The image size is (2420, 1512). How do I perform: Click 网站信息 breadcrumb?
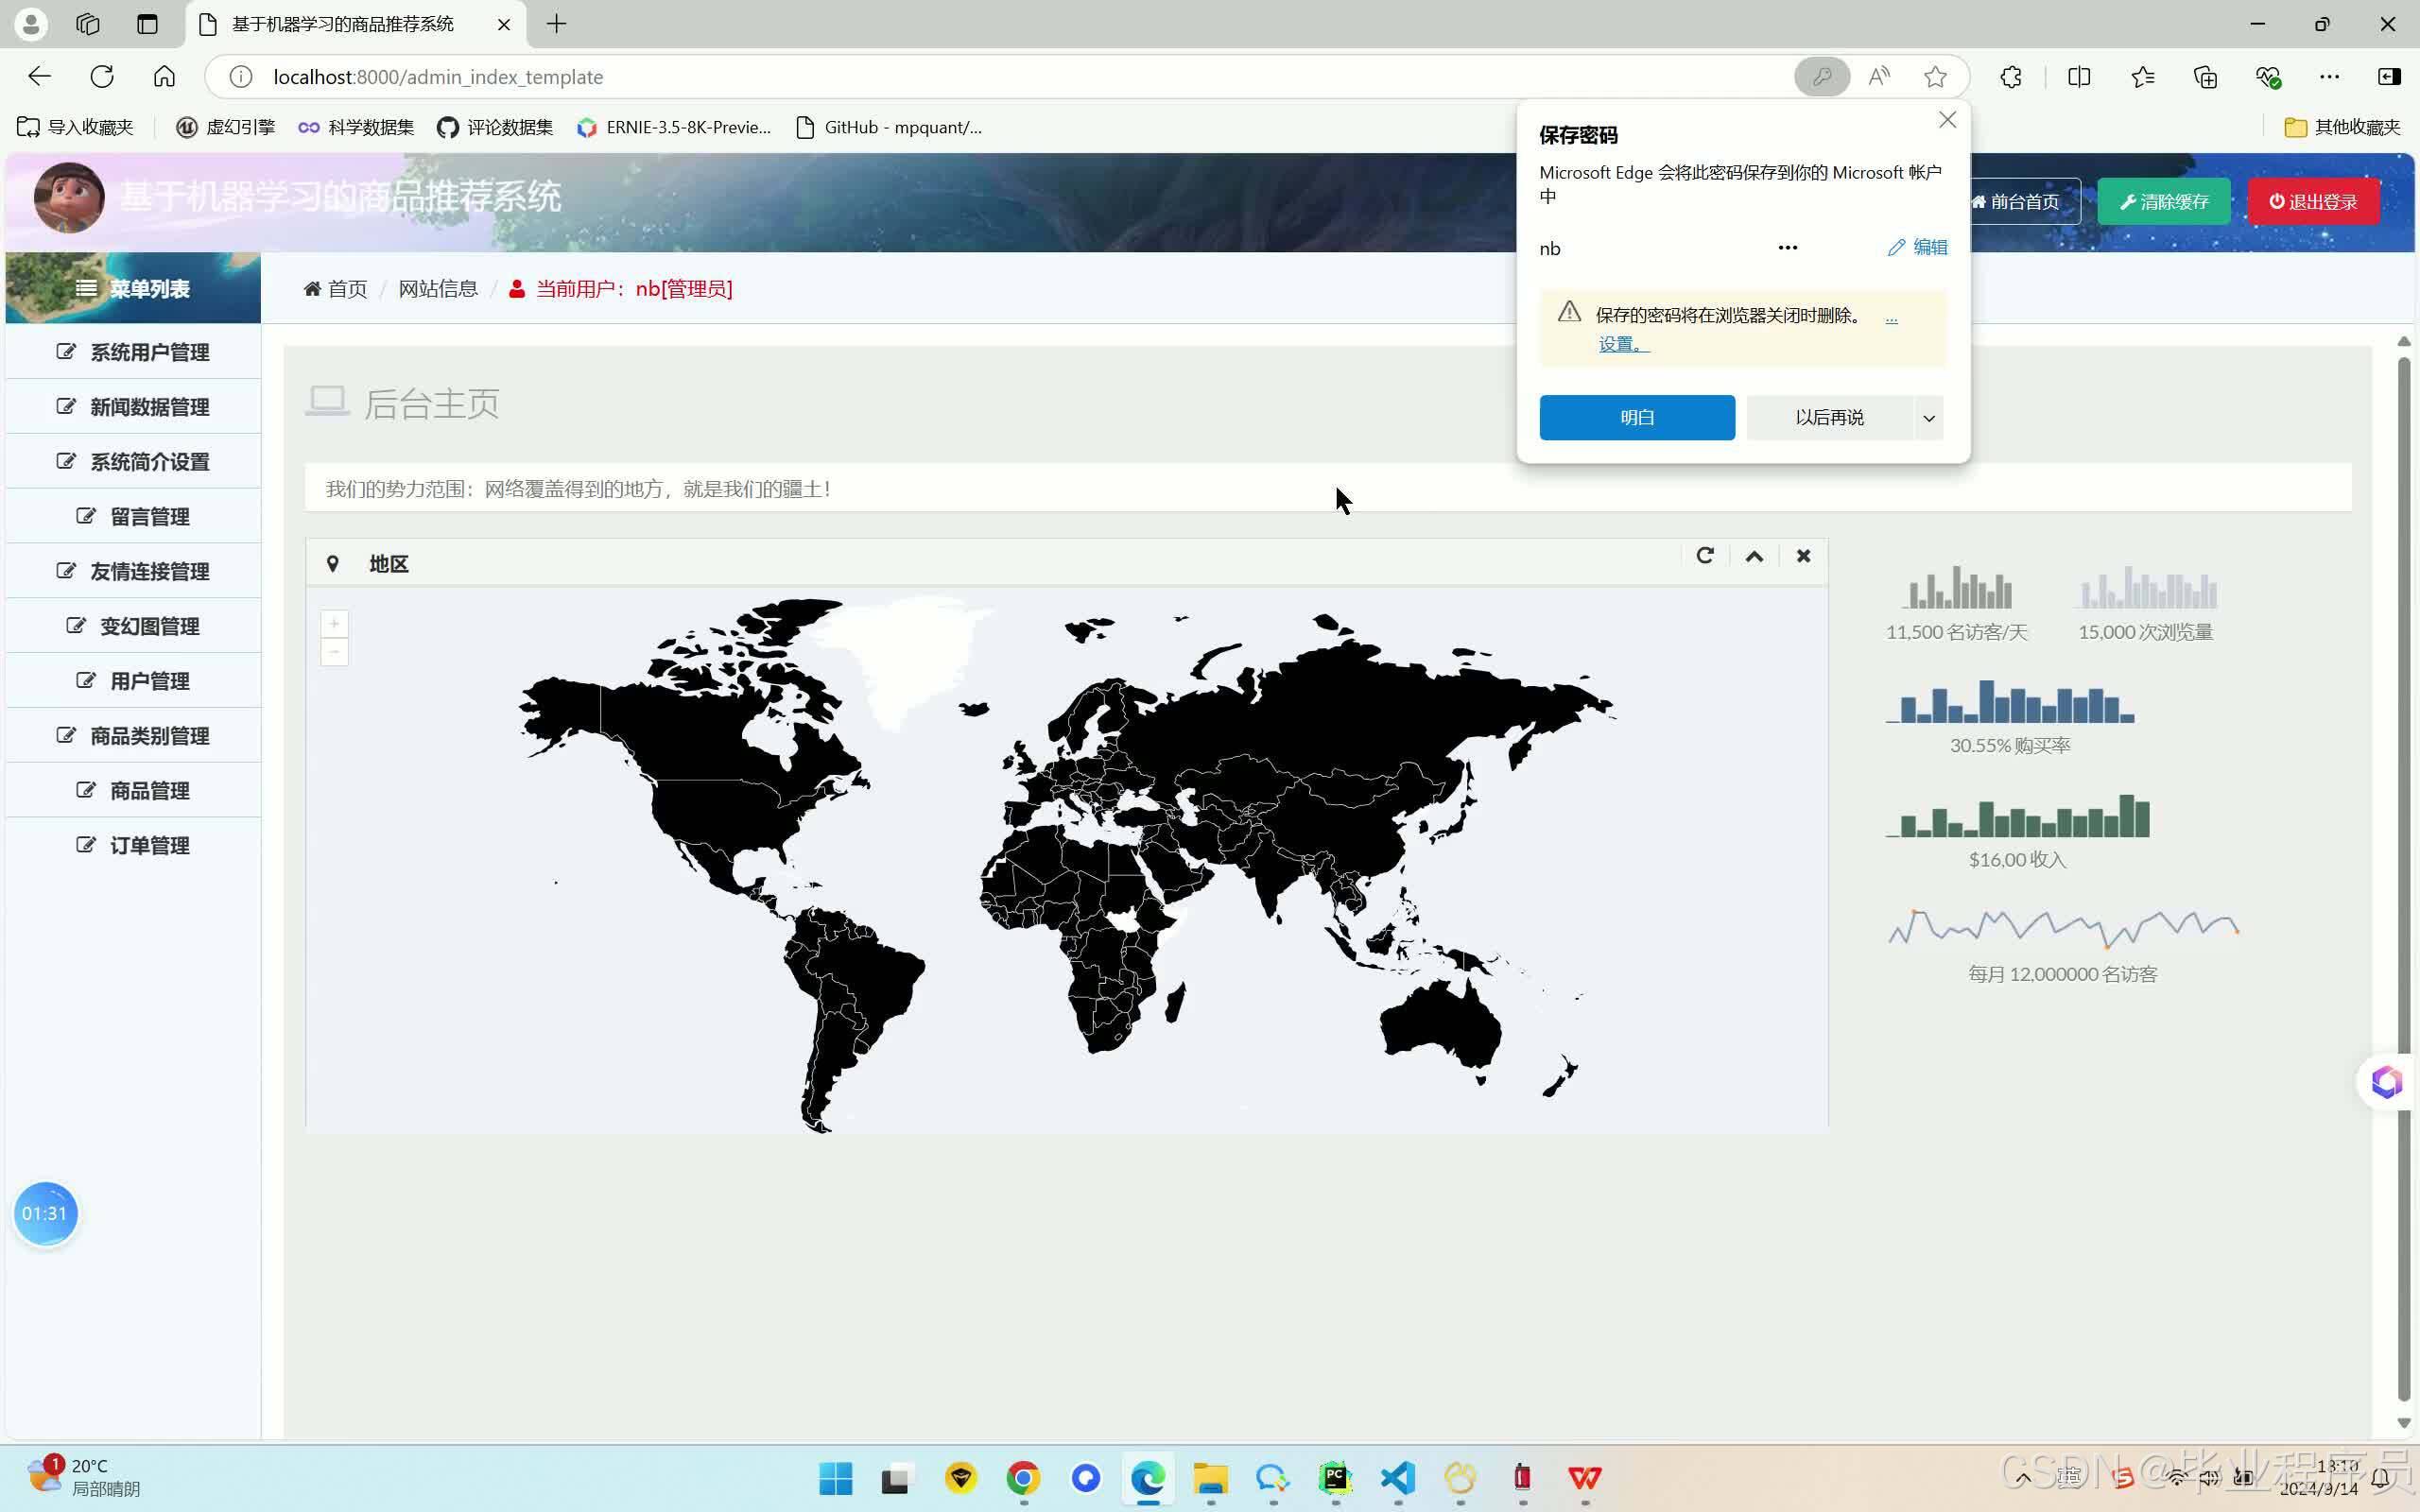click(438, 289)
